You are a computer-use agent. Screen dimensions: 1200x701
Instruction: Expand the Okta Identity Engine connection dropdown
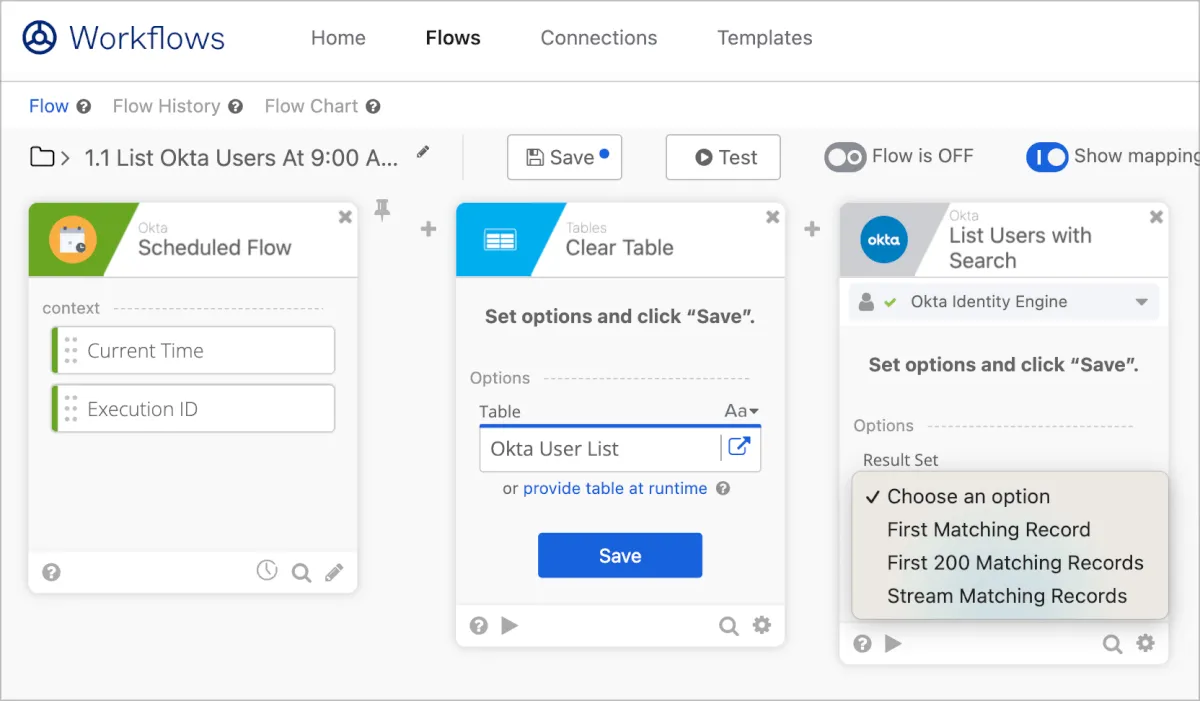click(x=1141, y=302)
